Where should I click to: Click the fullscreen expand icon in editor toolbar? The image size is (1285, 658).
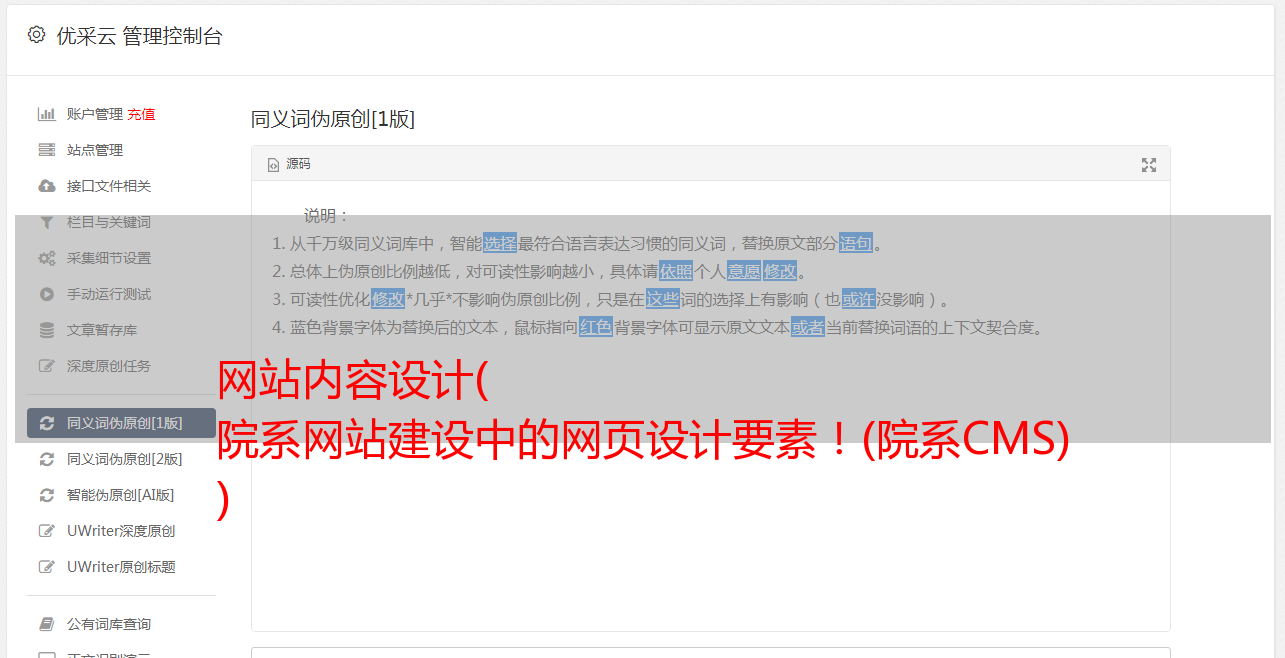[x=1149, y=165]
